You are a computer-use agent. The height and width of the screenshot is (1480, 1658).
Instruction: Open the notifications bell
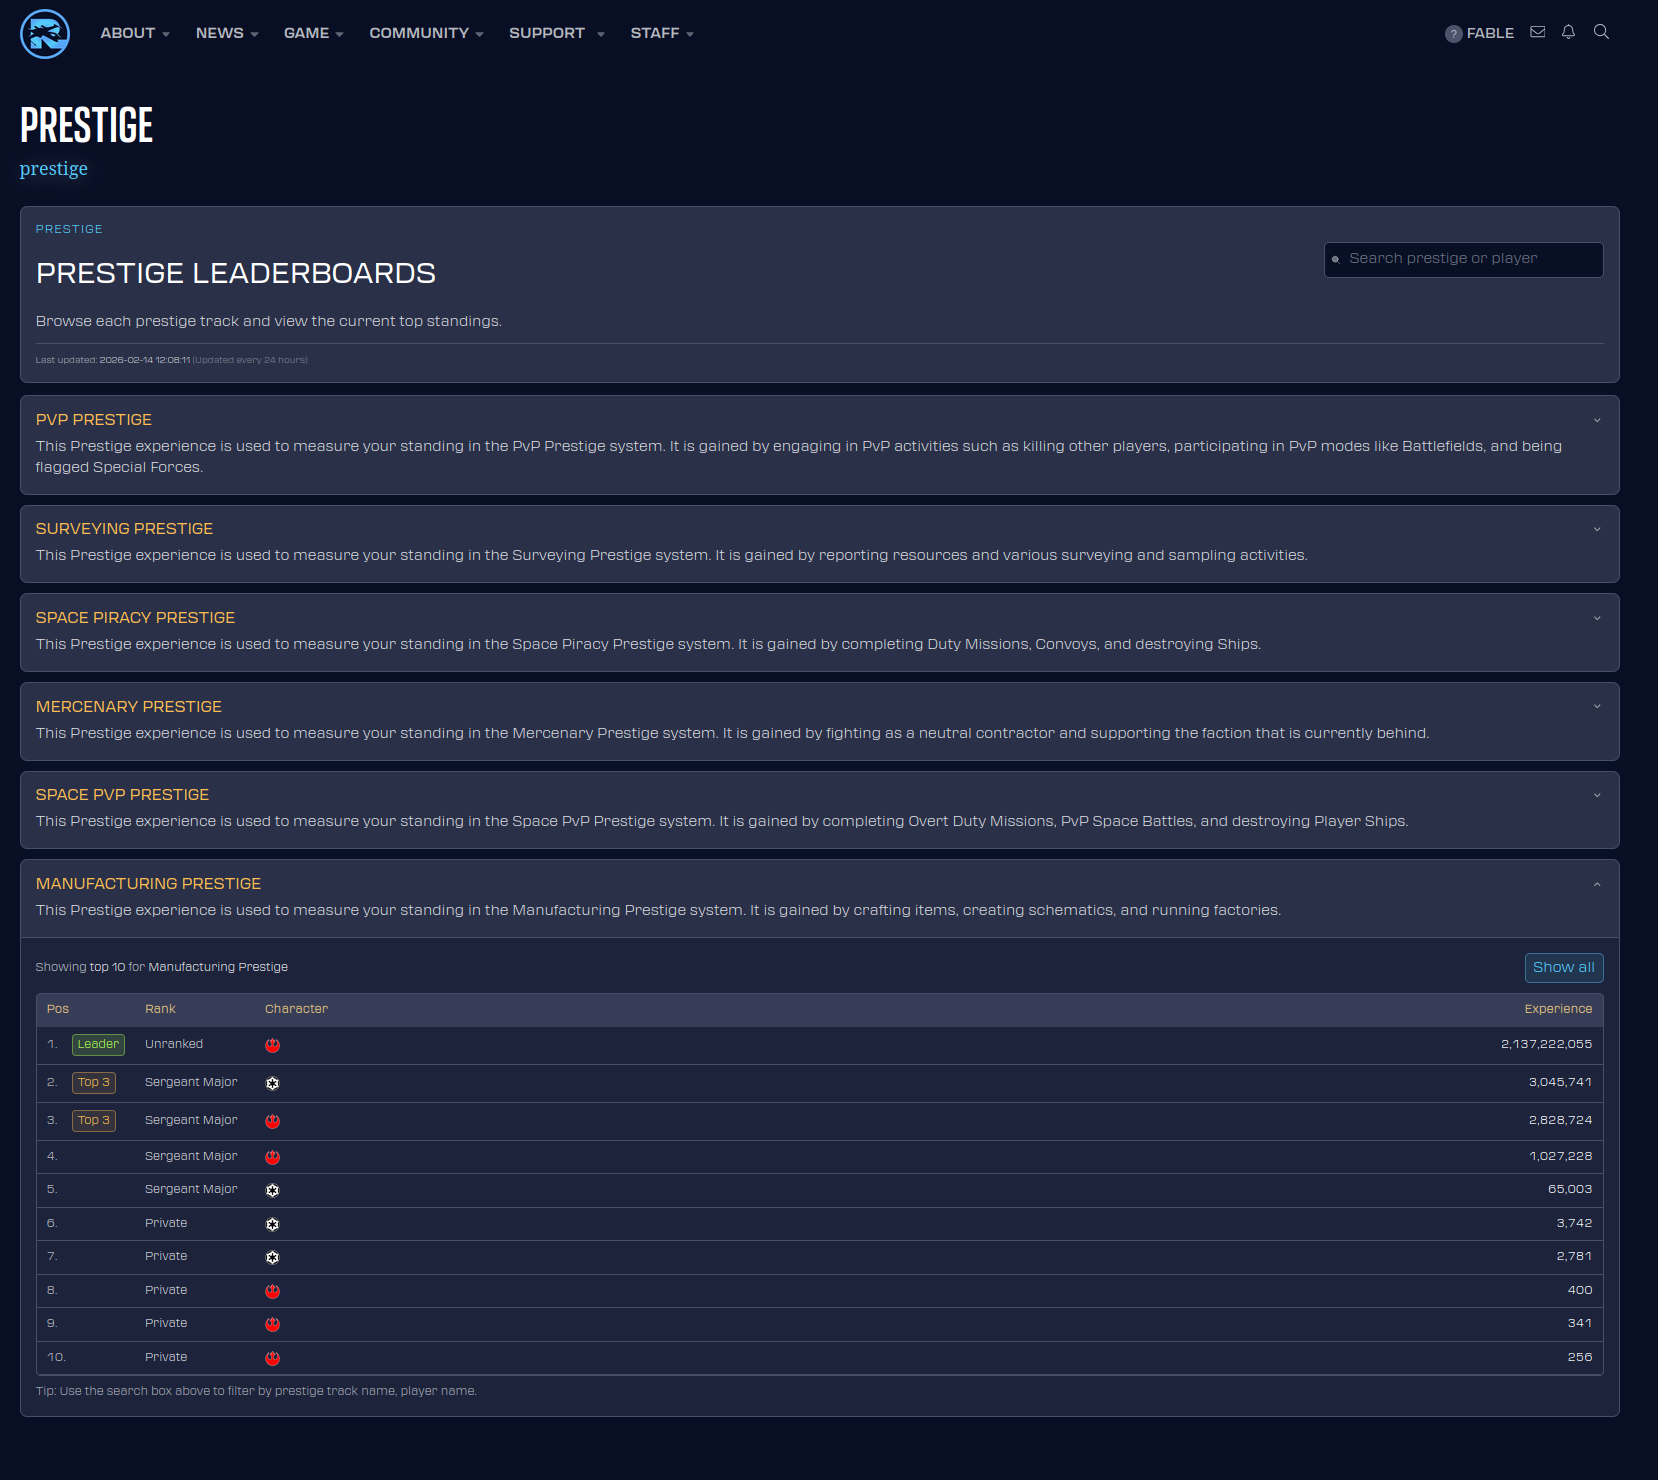point(1568,32)
